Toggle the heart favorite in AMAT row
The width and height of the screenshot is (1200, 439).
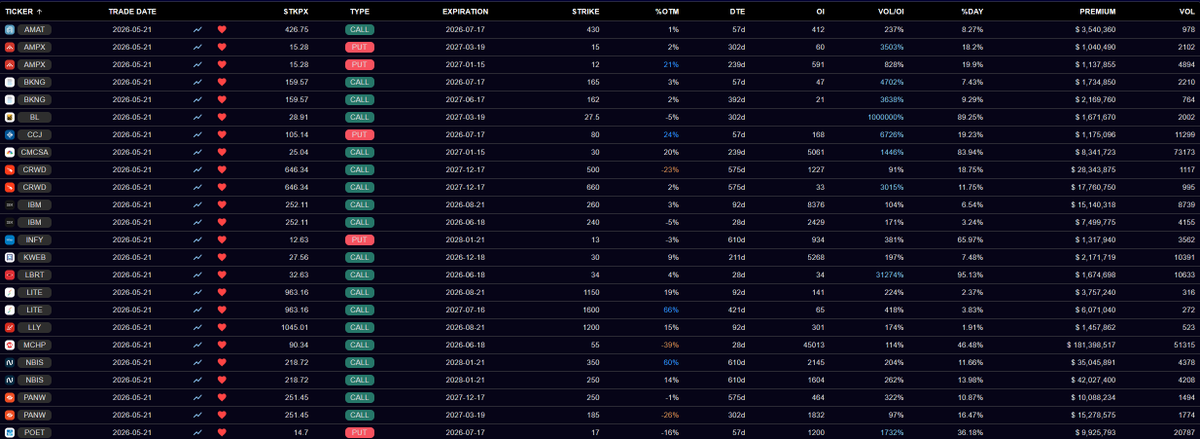[222, 30]
